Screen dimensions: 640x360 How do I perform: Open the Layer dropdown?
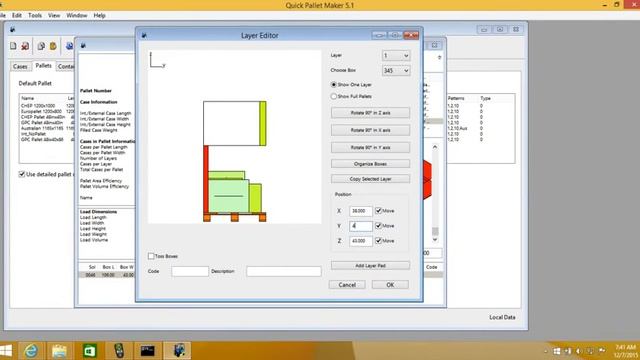[x=396, y=56]
